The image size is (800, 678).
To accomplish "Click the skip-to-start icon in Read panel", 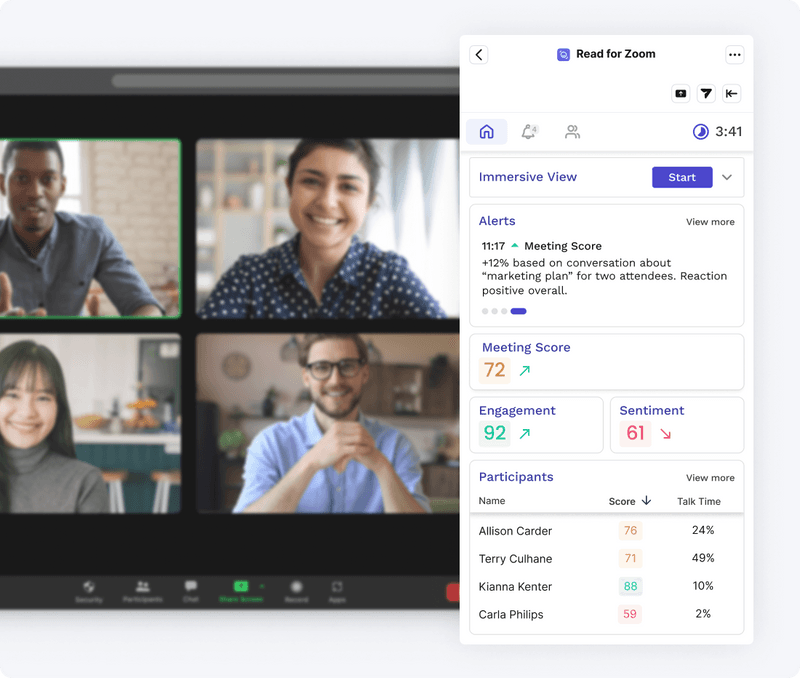I will tap(731, 93).
